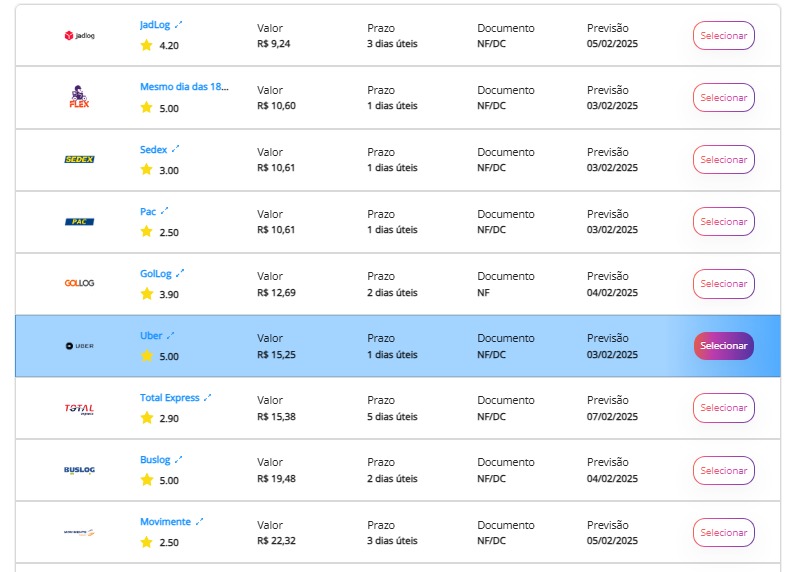Select the JadLog shipping option
792x572 pixels.
tap(723, 35)
